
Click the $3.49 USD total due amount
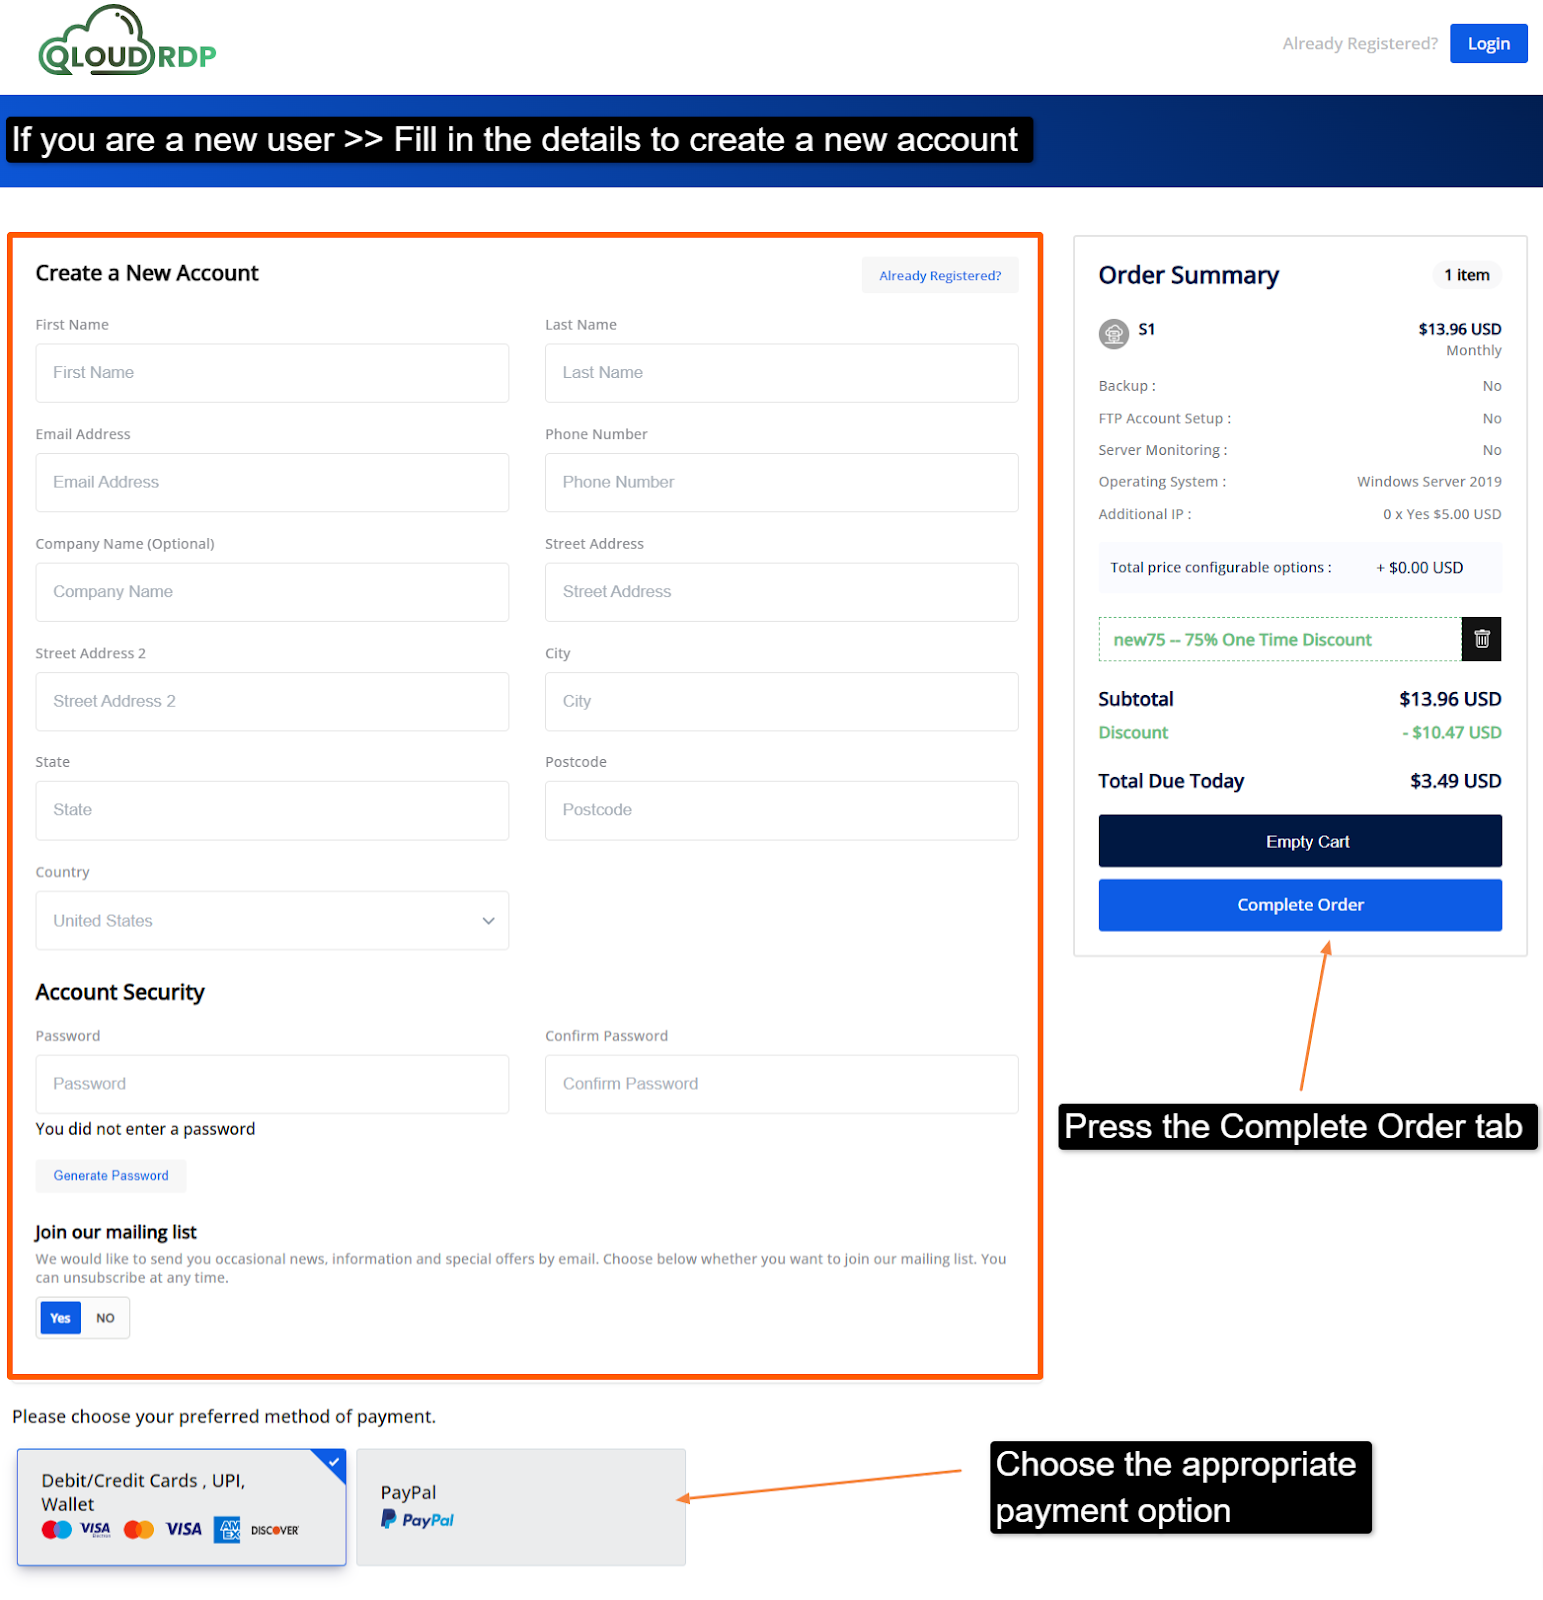pos(1455,781)
